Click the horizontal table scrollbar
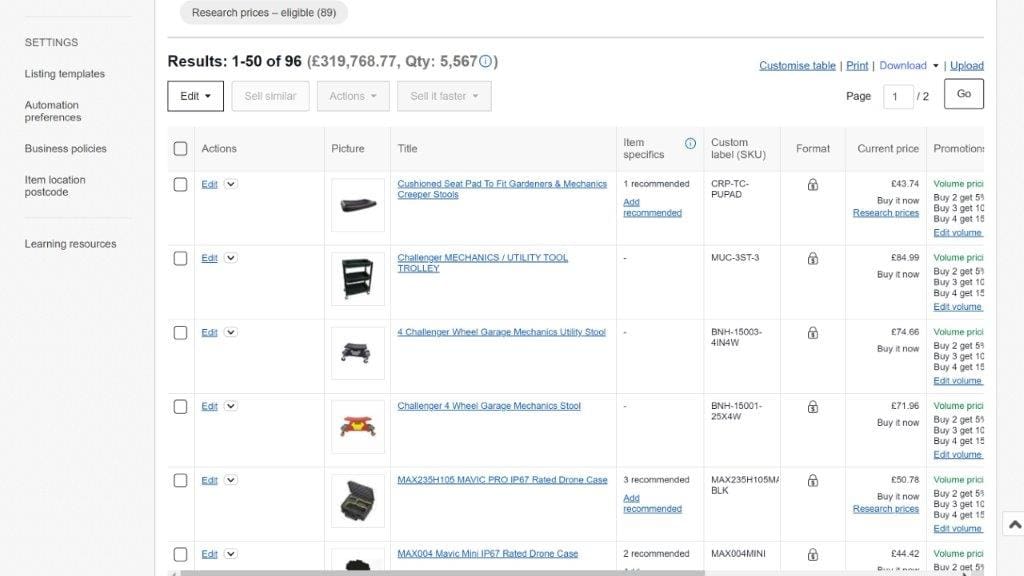 pyautogui.click(x=443, y=573)
